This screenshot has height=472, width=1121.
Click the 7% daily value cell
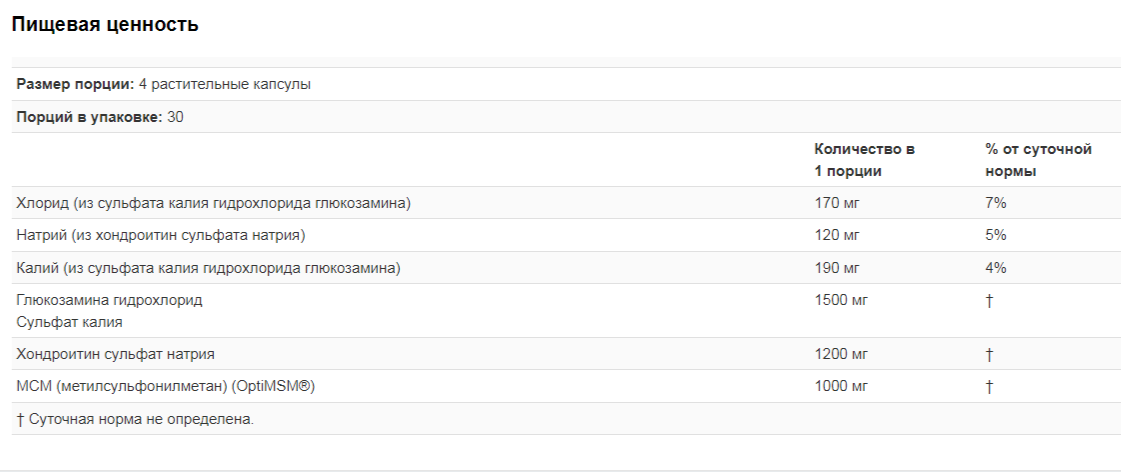995,203
